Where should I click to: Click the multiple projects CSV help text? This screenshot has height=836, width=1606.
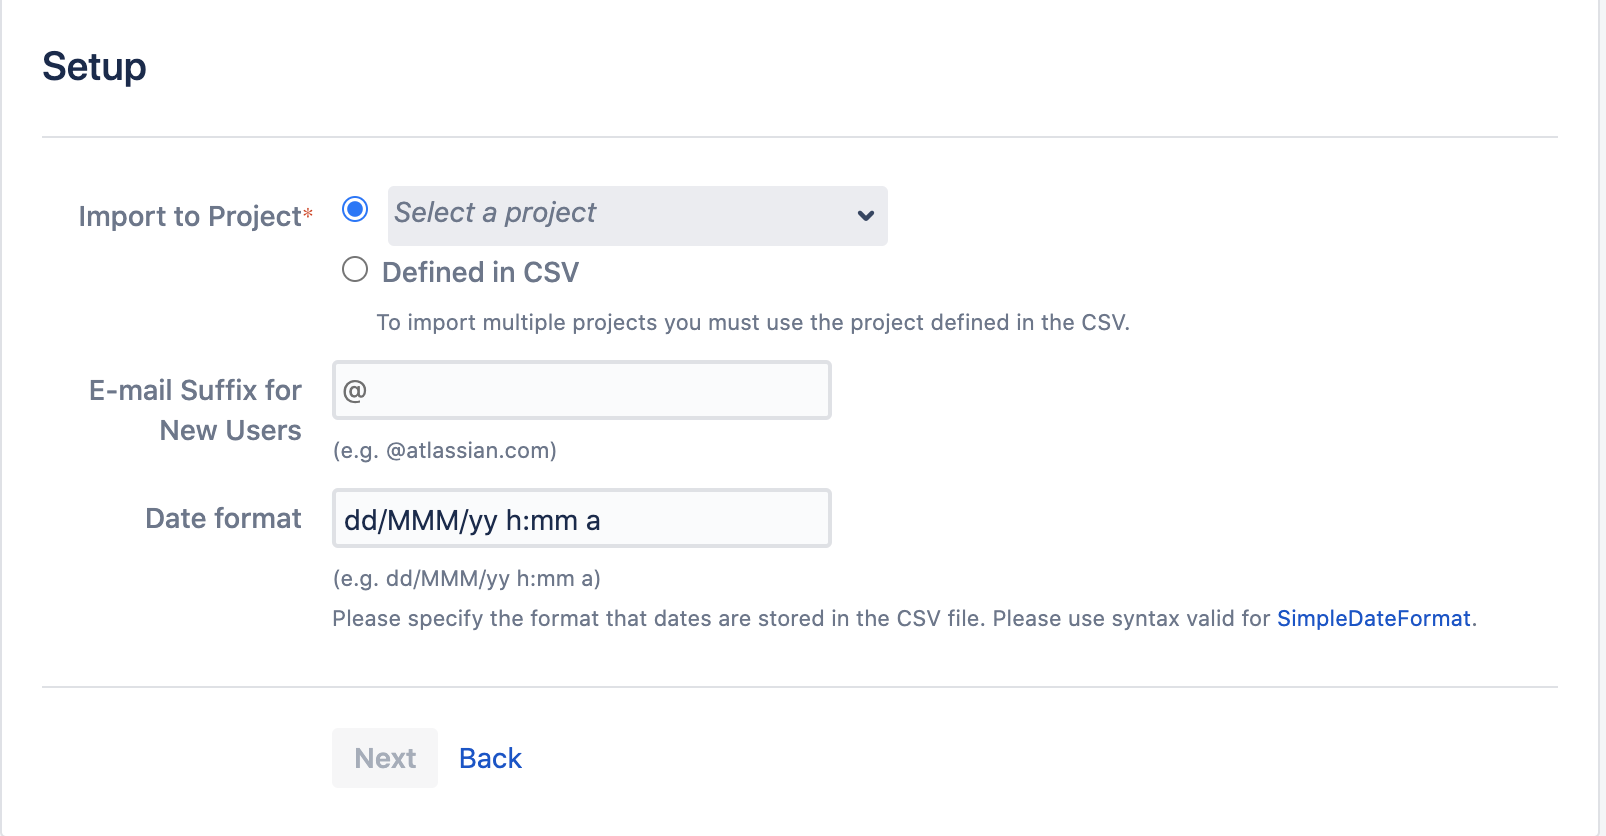pyautogui.click(x=752, y=322)
